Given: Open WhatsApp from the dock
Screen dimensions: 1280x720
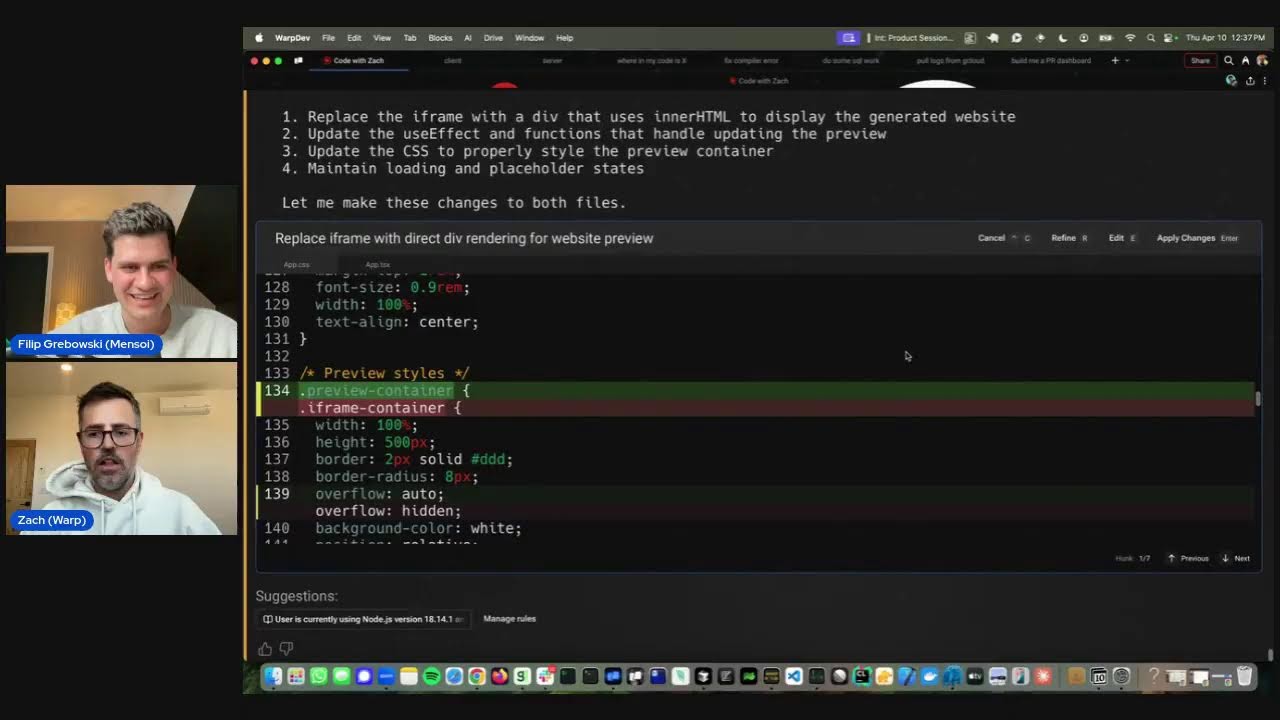Looking at the screenshot, I should [x=318, y=677].
